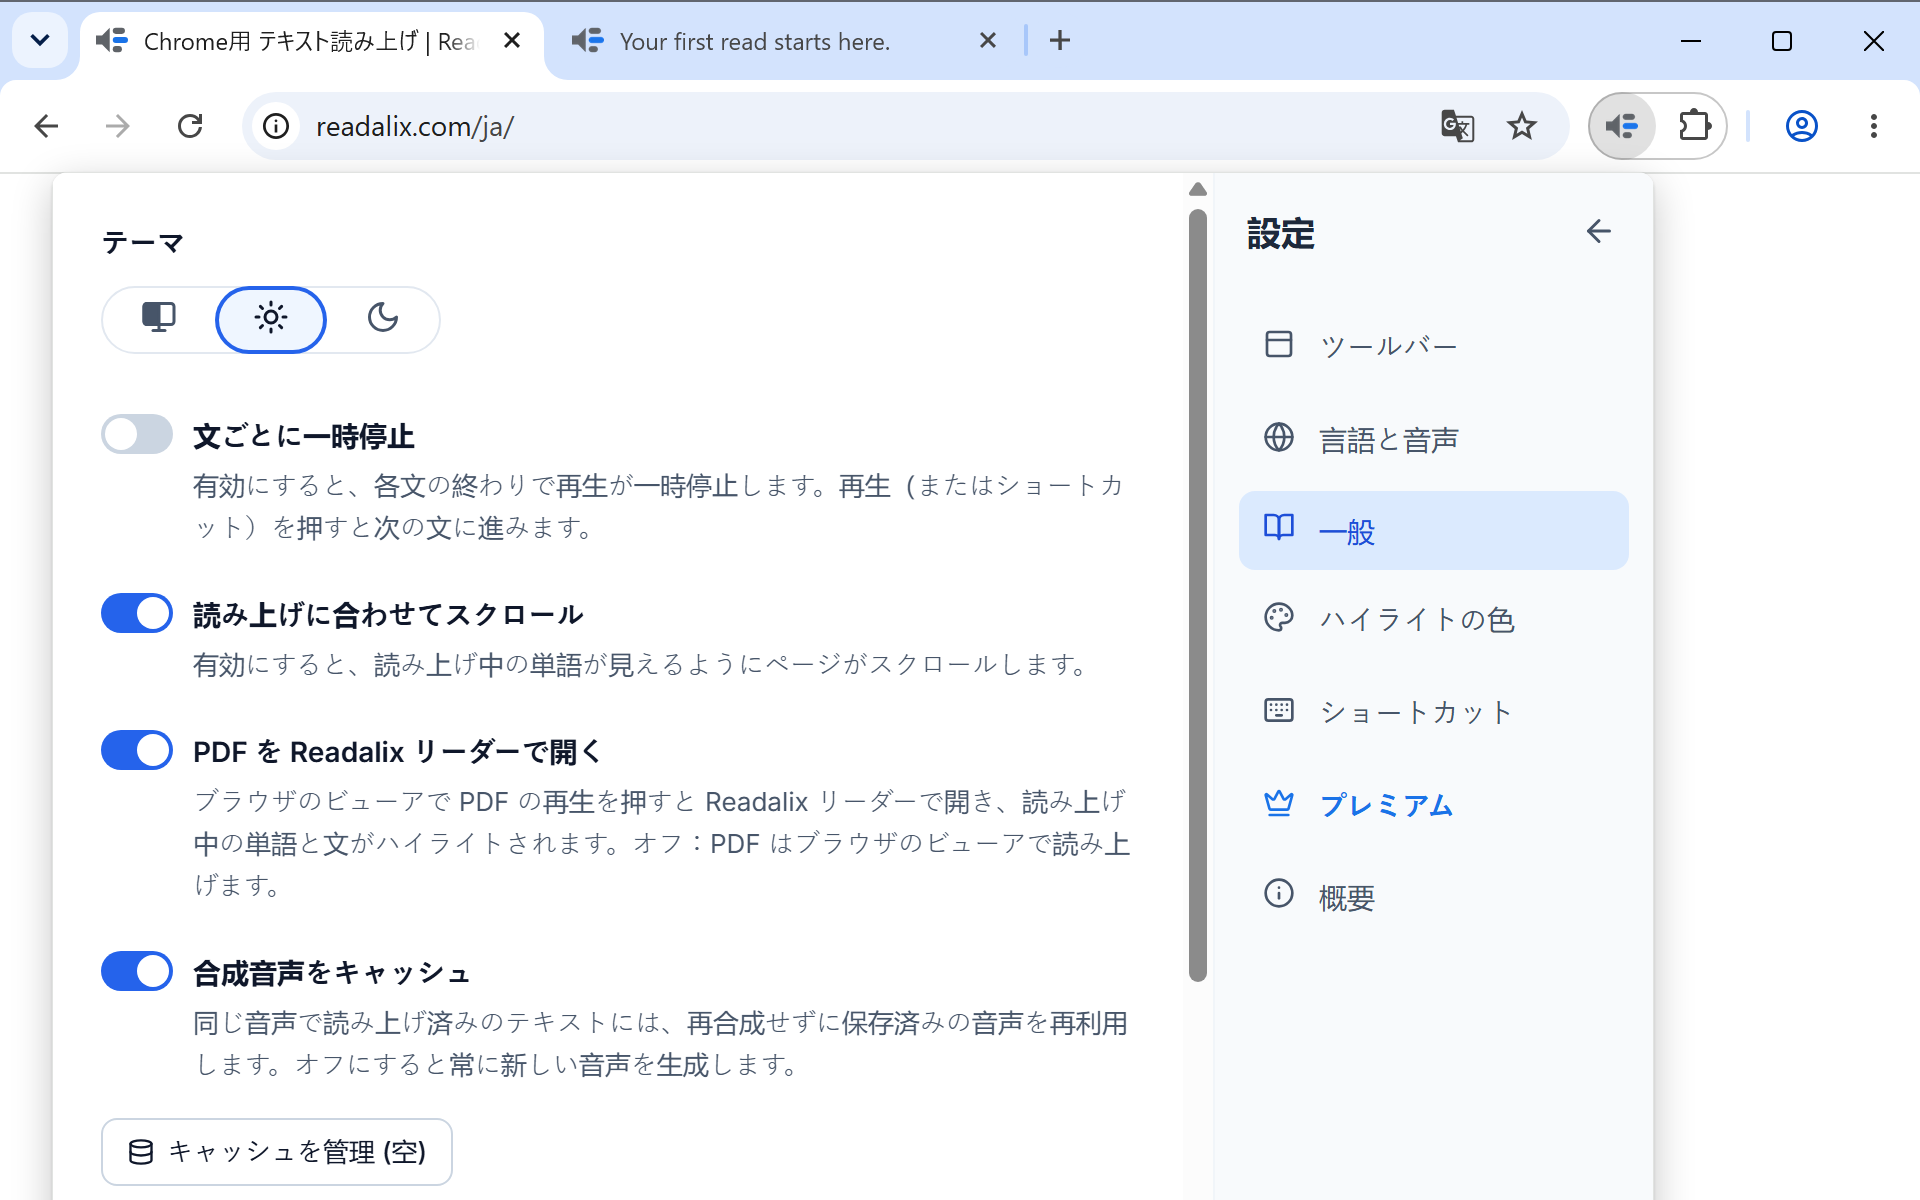Go back to previous page
The width and height of the screenshot is (1920, 1200).
point(46,126)
